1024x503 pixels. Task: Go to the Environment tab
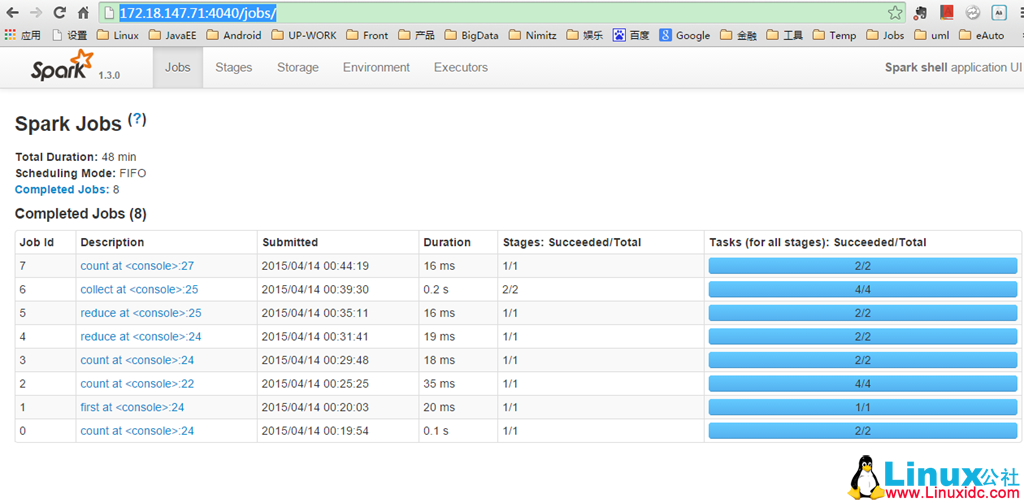(x=376, y=68)
